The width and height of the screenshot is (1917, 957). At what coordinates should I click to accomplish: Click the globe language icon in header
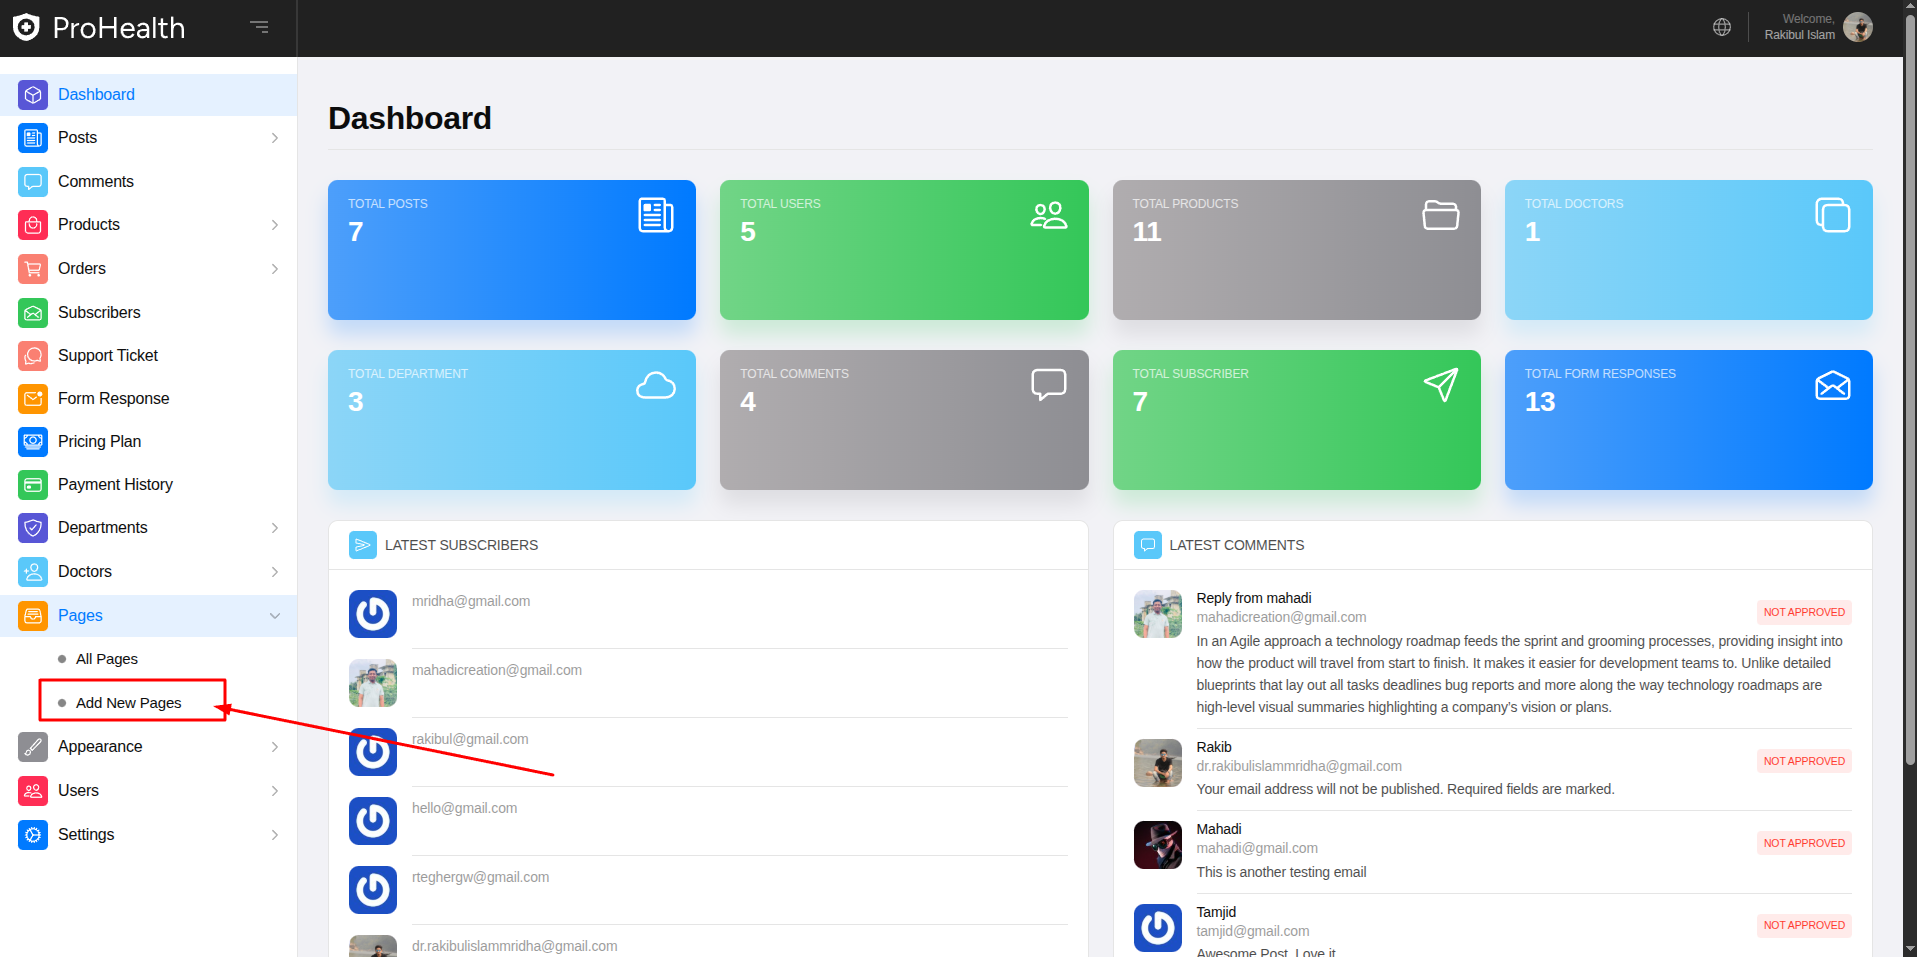pyautogui.click(x=1721, y=27)
